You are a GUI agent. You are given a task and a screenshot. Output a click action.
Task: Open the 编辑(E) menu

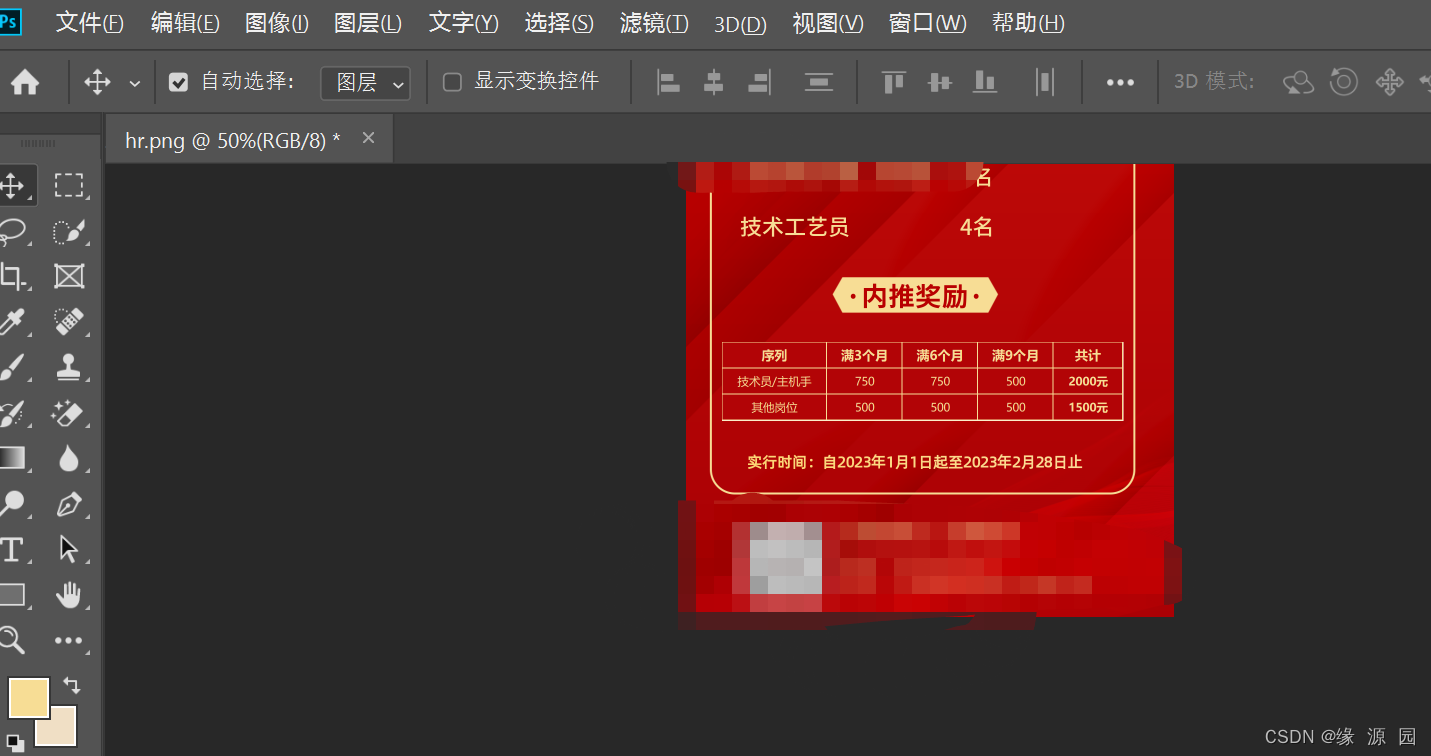(x=185, y=23)
